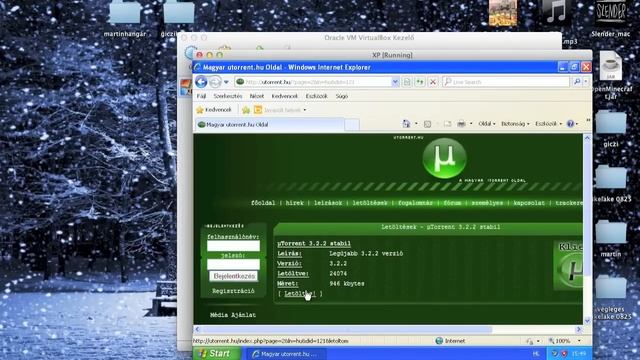Open the Fájl menu
This screenshot has width=640, height=360.
coord(201,96)
